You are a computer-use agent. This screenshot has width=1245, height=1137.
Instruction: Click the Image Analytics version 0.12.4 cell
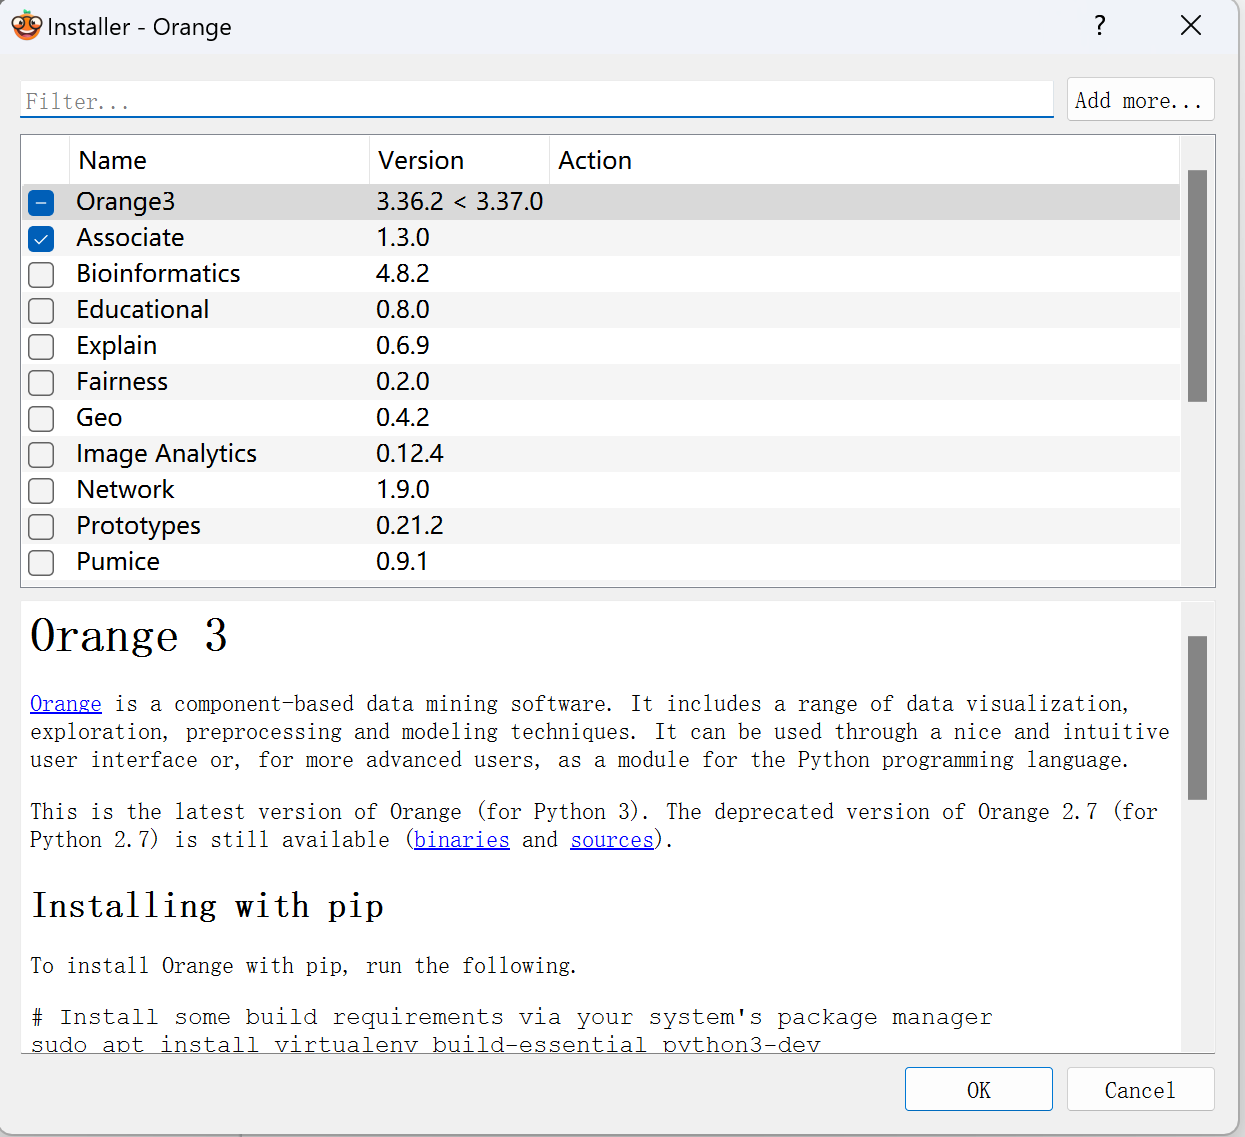pyautogui.click(x=410, y=454)
